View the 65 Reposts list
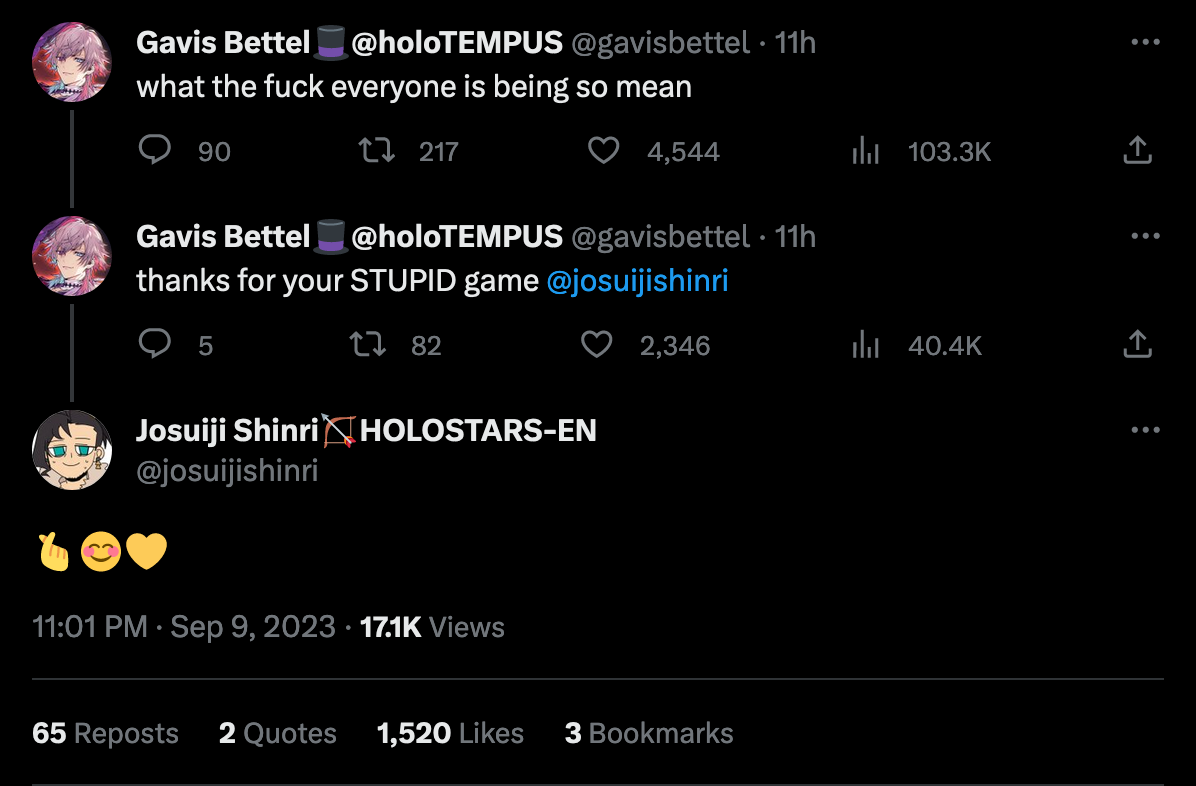 pyautogui.click(x=105, y=733)
